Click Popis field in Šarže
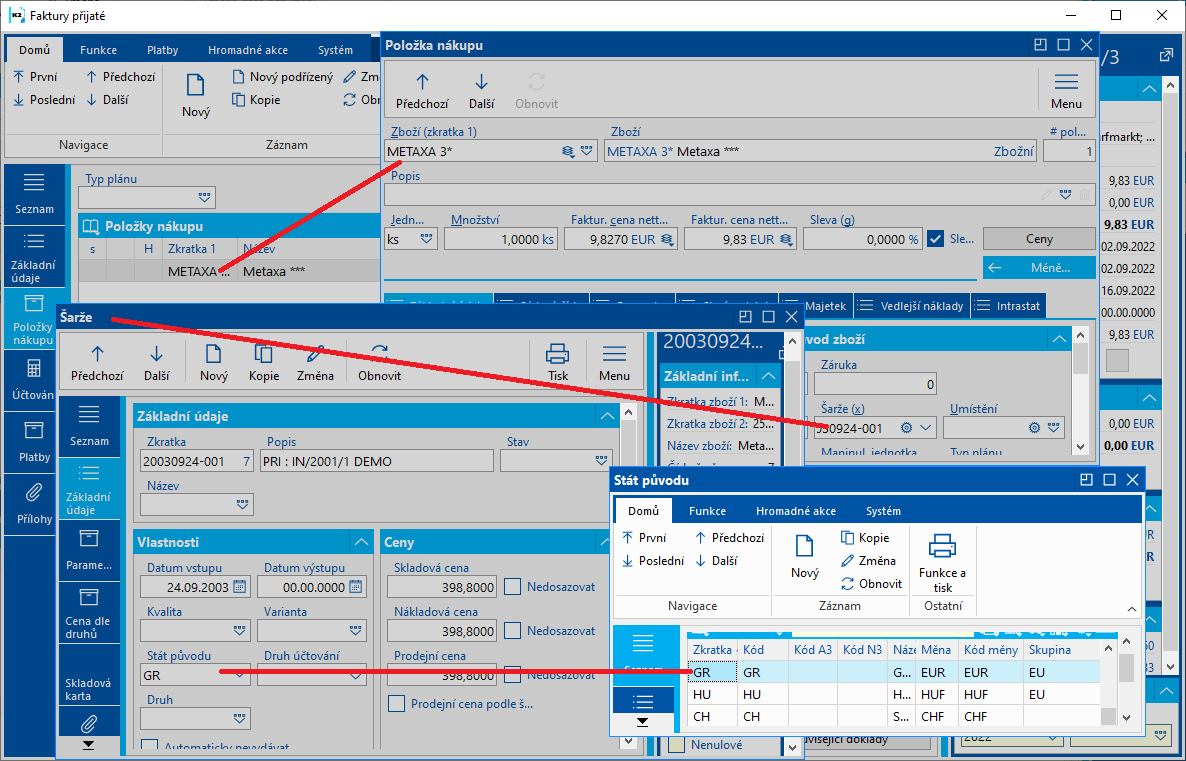 377,461
